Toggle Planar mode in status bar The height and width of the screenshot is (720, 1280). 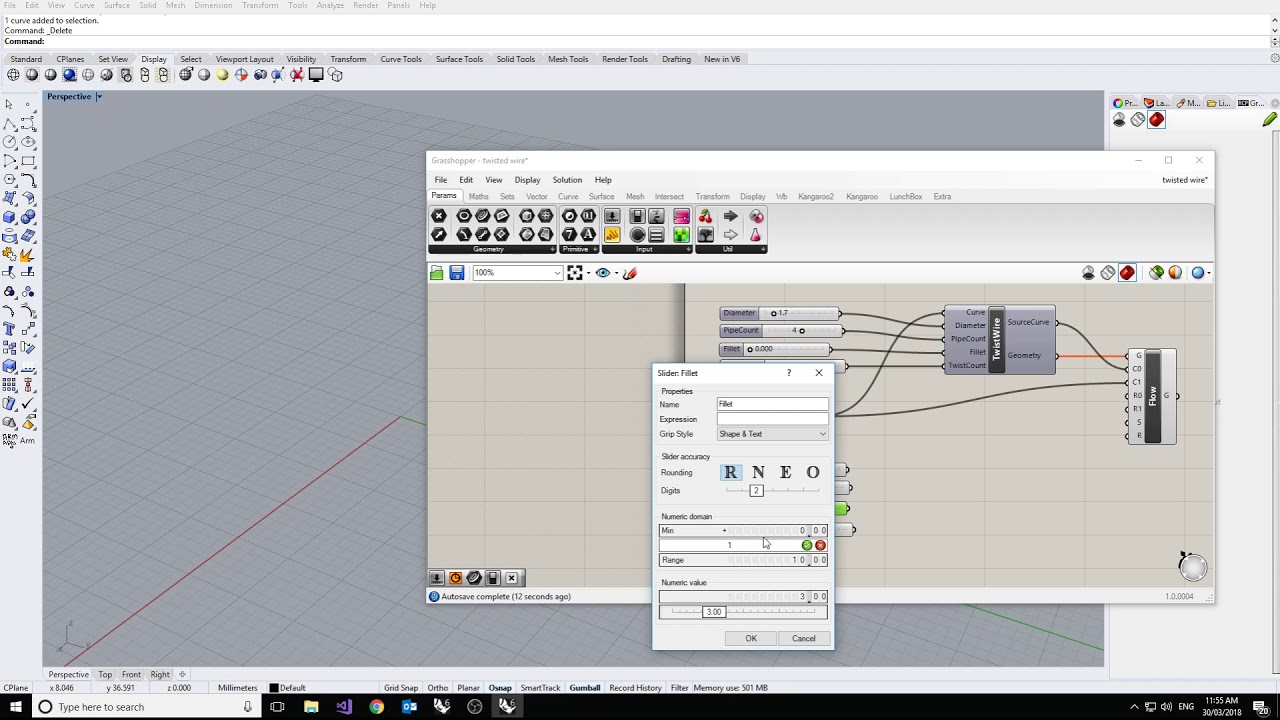(468, 688)
